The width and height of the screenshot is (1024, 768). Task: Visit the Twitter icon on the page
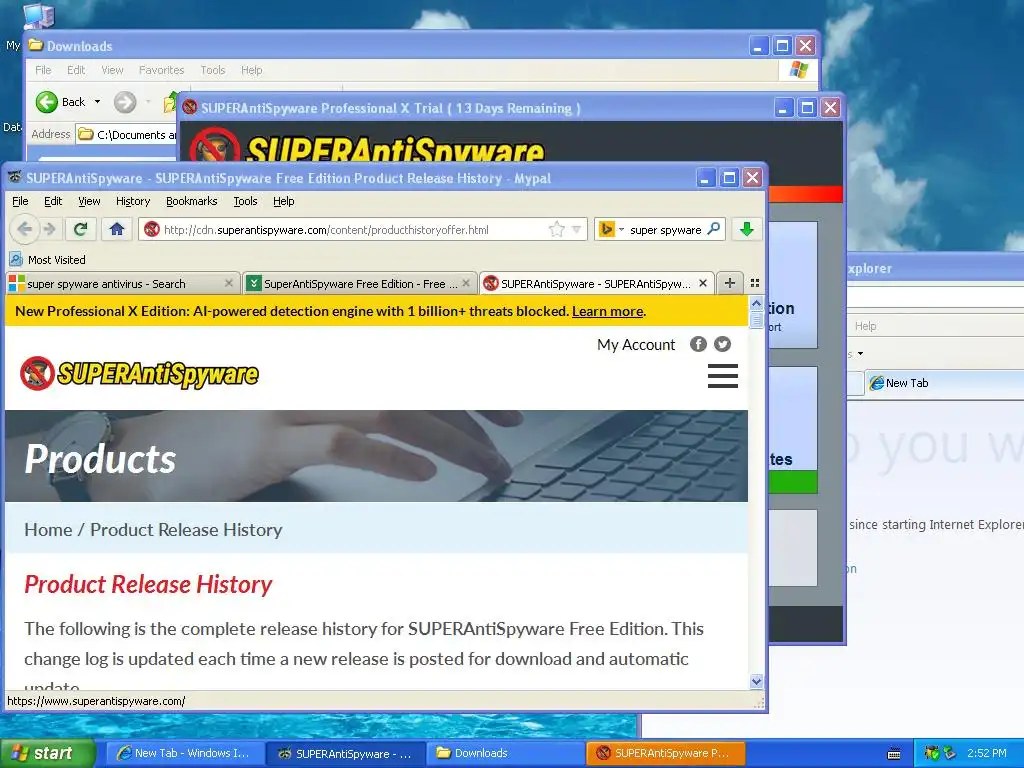point(722,344)
